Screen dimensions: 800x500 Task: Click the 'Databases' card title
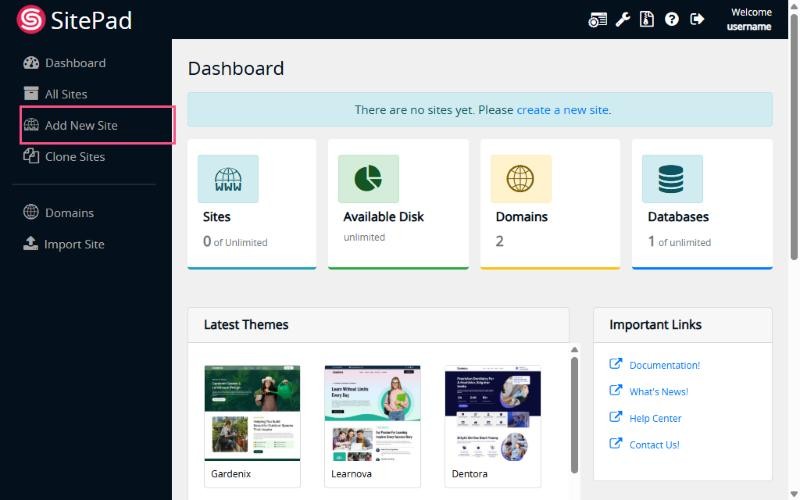click(x=678, y=217)
